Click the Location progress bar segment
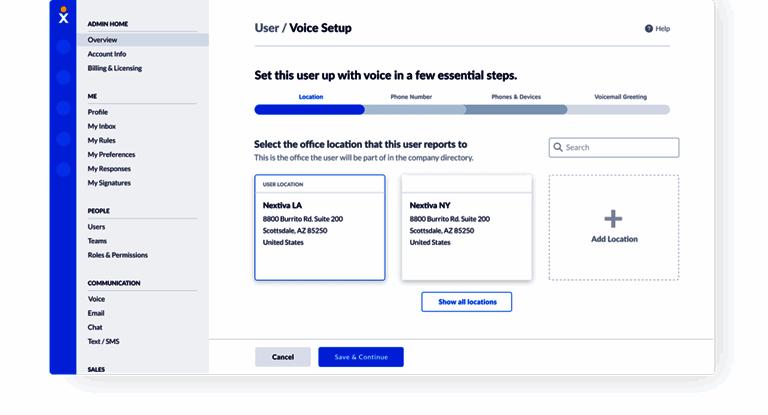The height and width of the screenshot is (415, 768). coord(310,110)
